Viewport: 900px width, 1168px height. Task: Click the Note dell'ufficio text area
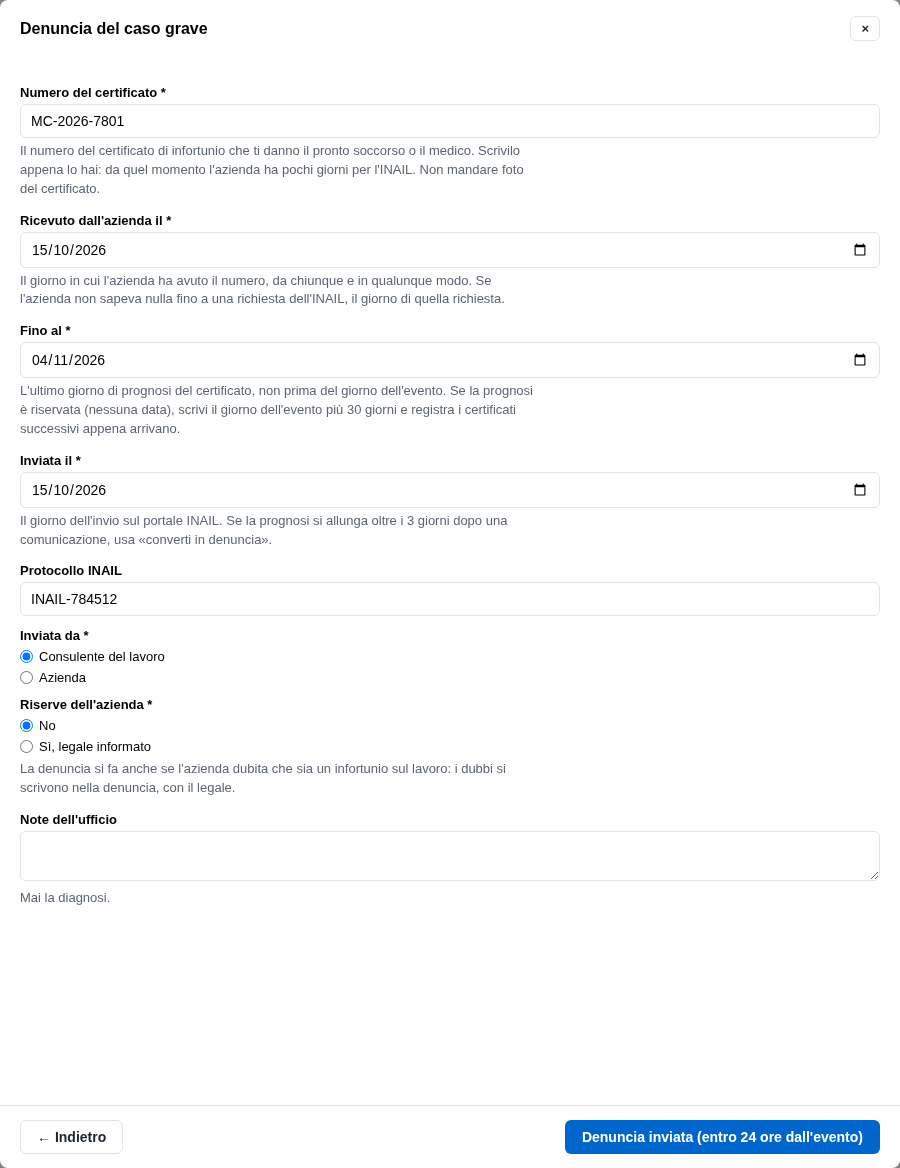tap(450, 857)
